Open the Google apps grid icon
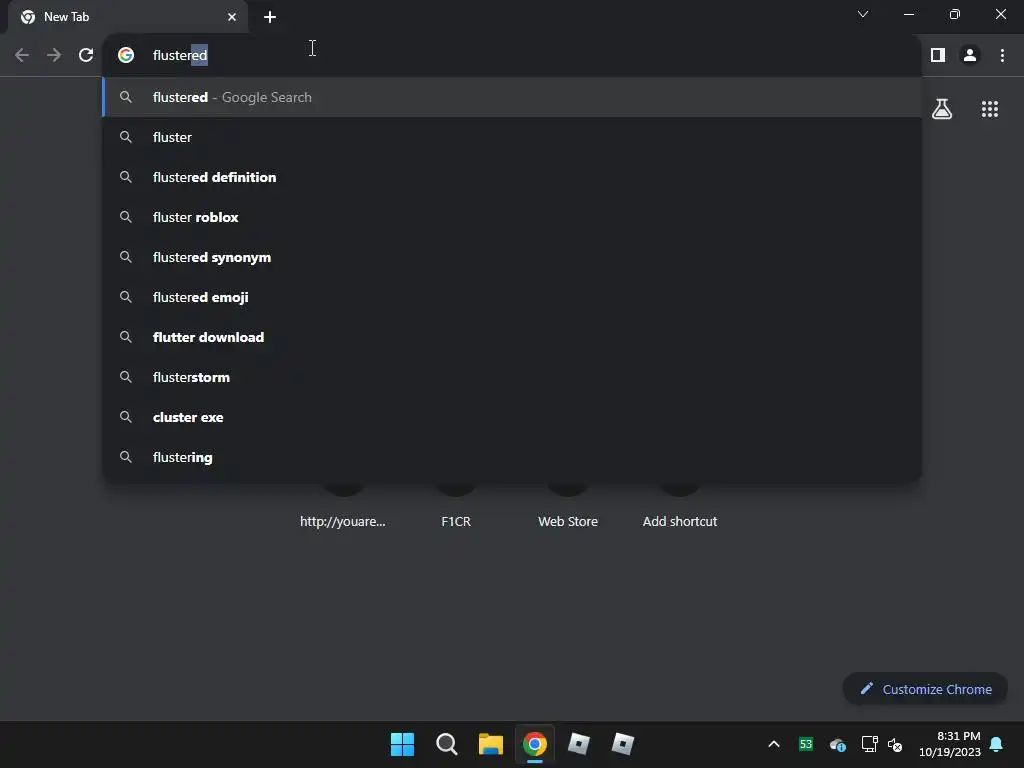The width and height of the screenshot is (1024, 768). click(989, 108)
